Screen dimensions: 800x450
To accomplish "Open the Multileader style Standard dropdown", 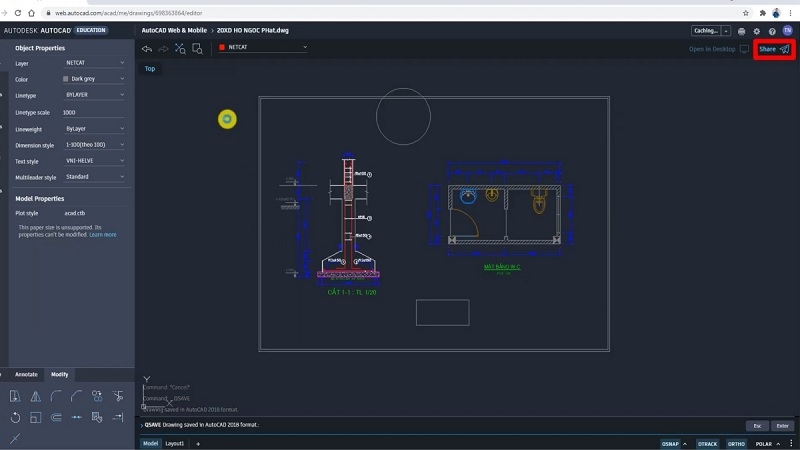I will click(x=94, y=177).
